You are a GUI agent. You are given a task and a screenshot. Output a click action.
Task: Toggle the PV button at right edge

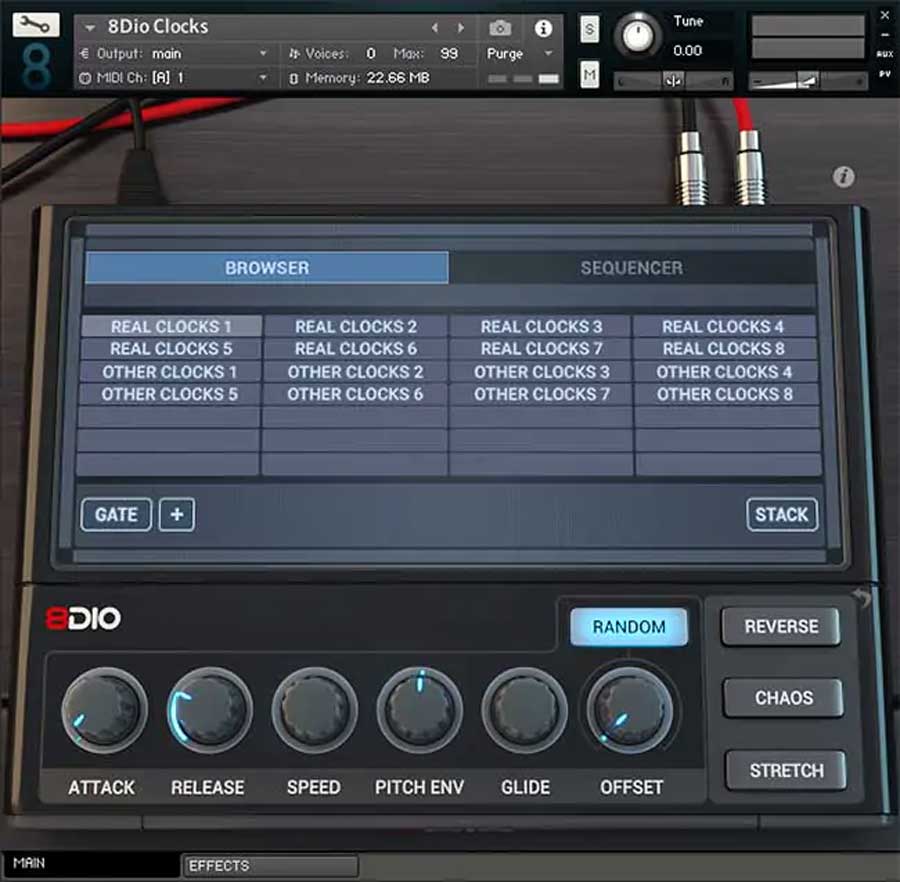tap(885, 74)
